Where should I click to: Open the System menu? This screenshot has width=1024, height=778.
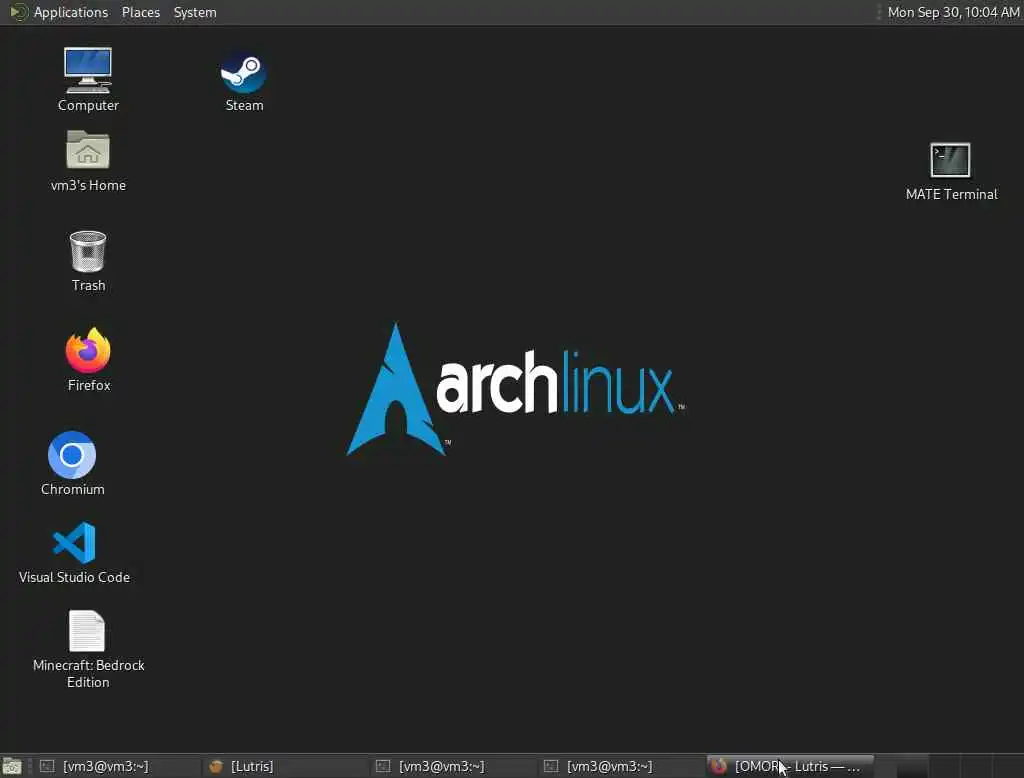(x=195, y=12)
